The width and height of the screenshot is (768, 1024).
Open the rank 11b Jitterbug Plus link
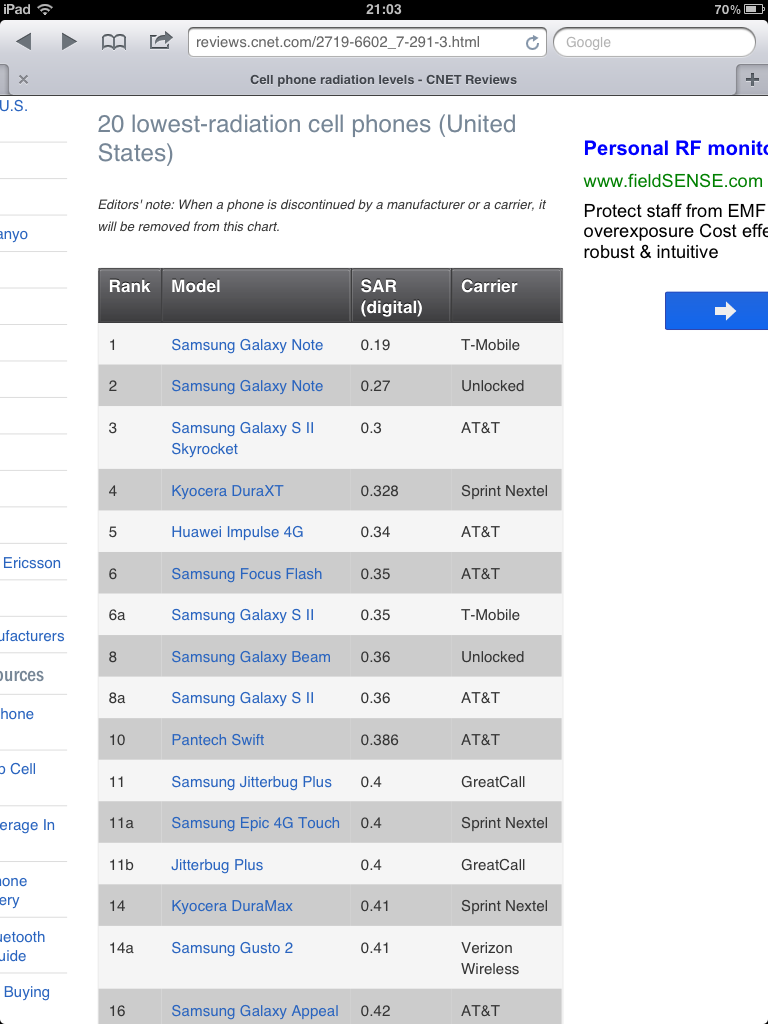tap(217, 865)
